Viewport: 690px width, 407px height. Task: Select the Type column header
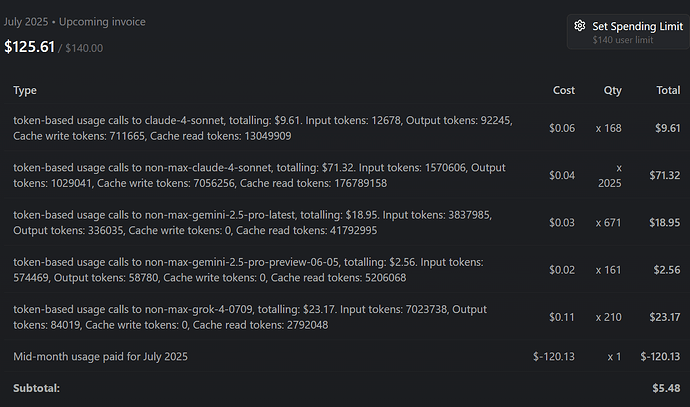(x=25, y=90)
